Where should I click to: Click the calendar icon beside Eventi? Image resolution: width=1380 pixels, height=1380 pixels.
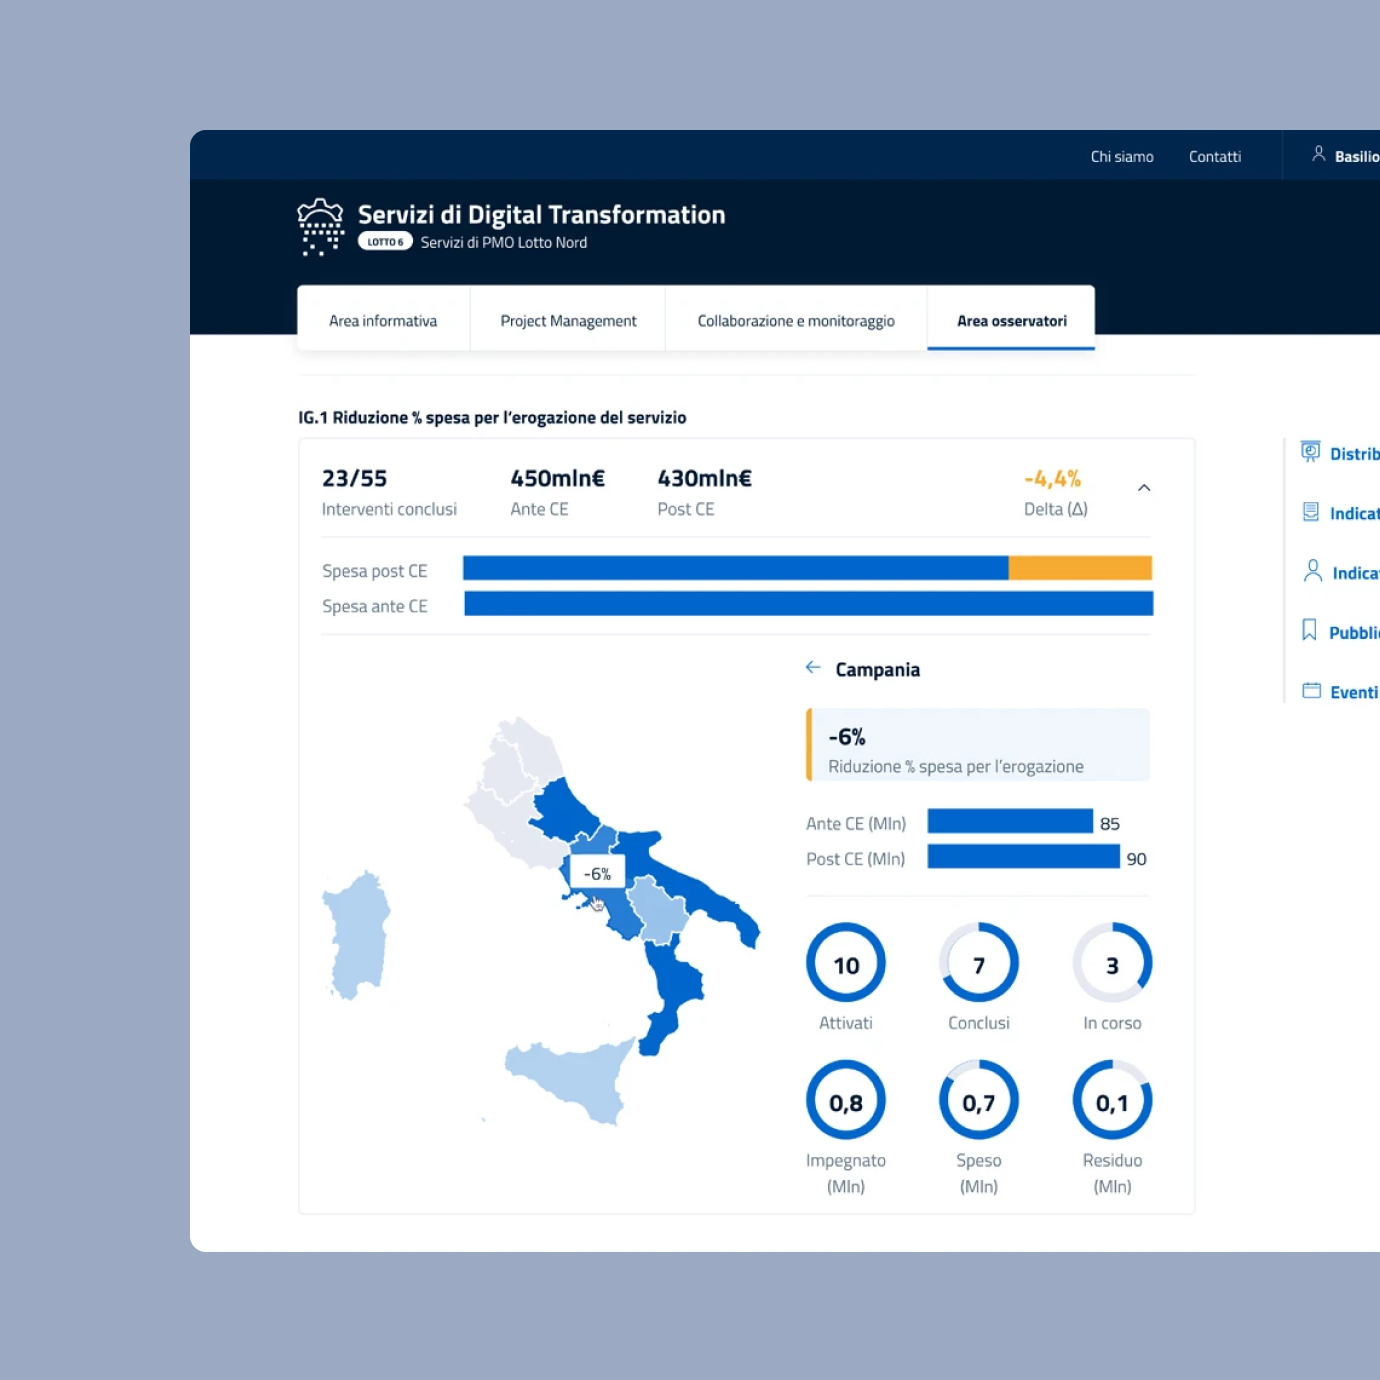pos(1311,691)
